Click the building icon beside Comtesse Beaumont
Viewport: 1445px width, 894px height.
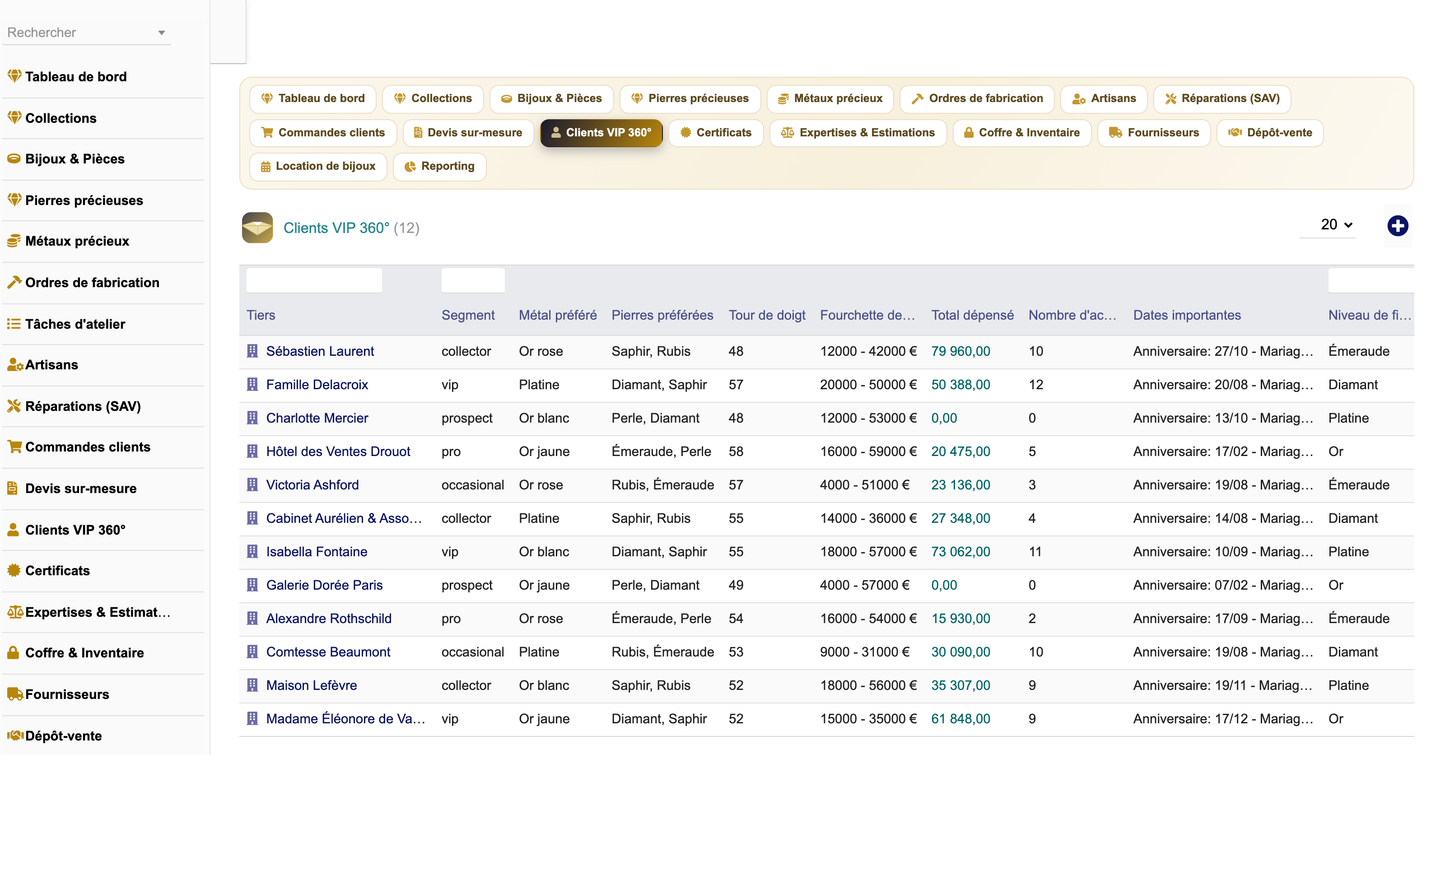click(253, 651)
